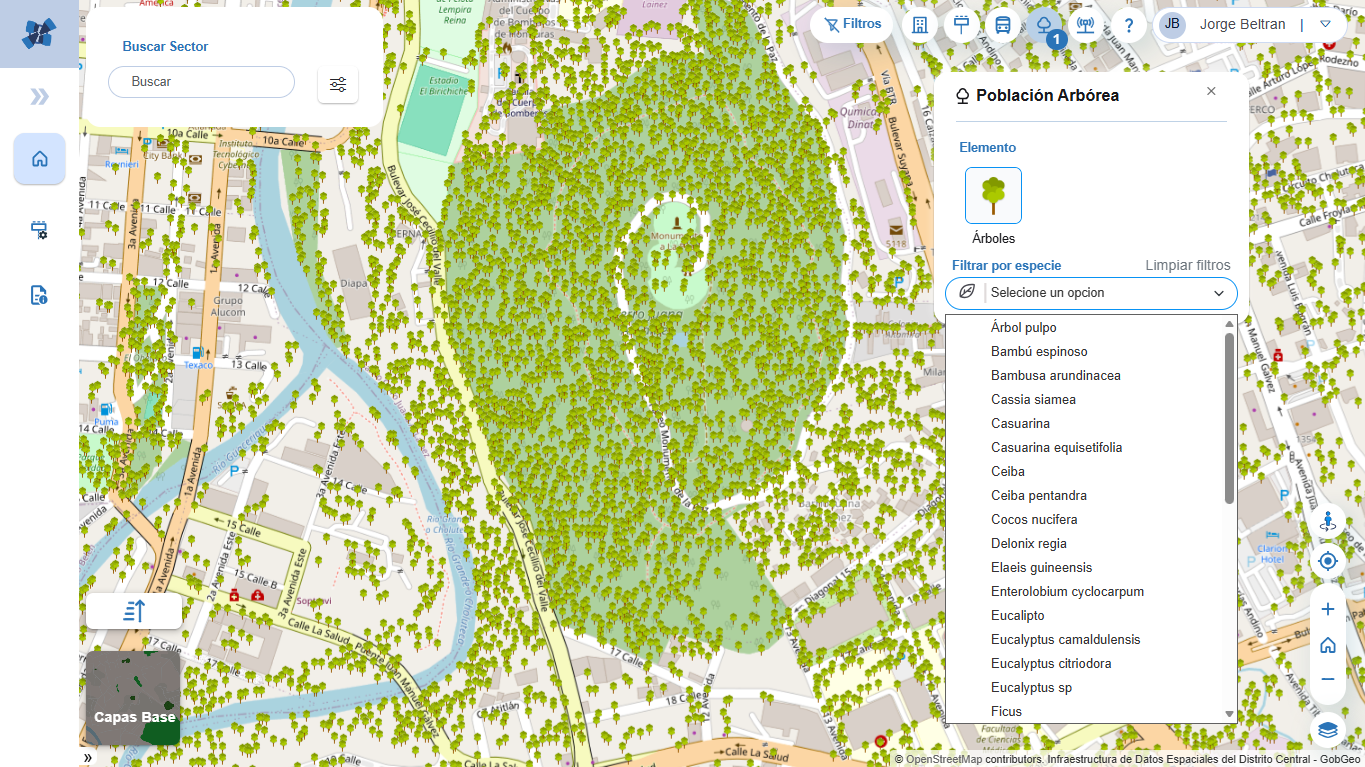Viewport: 1365px width, 767px height.
Task: Open the Jorge Beltran user menu arrow
Action: [1326, 24]
